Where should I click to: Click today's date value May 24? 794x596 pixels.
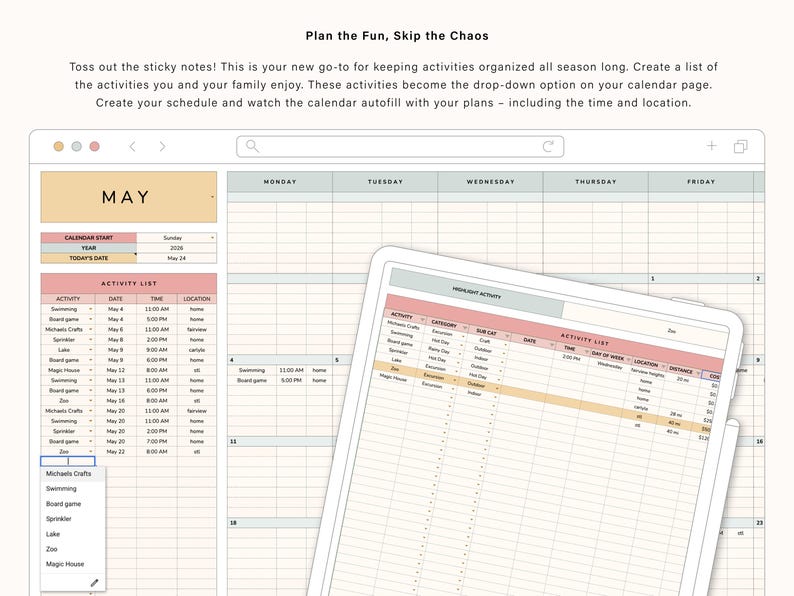pyautogui.click(x=176, y=258)
